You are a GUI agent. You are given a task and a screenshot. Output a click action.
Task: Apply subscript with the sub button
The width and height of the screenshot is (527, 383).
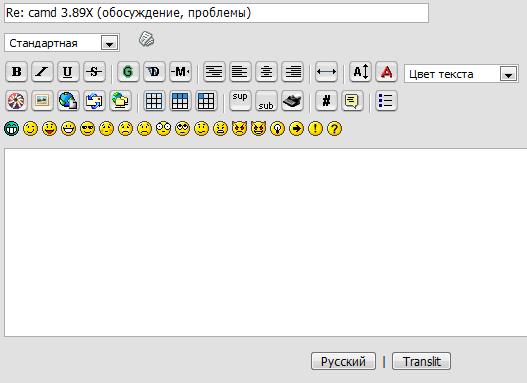tap(266, 100)
